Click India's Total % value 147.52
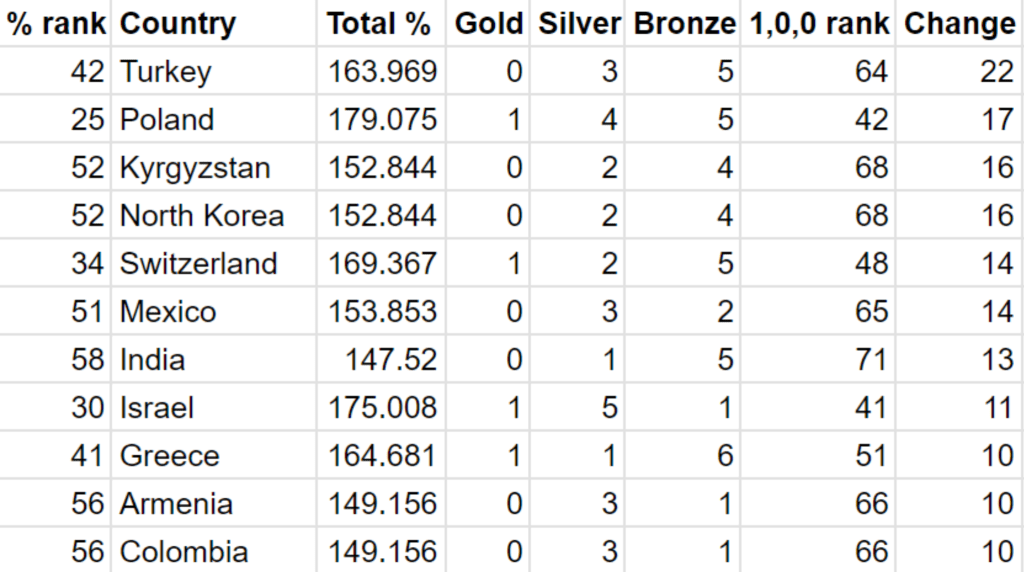 [x=391, y=360]
